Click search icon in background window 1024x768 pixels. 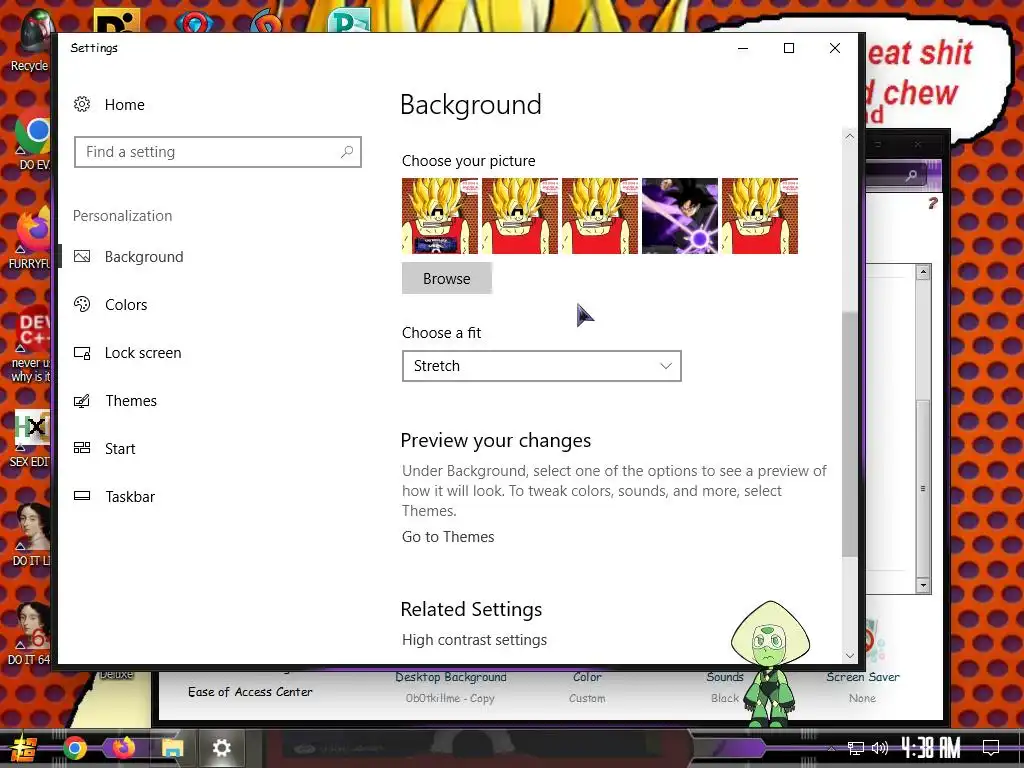pyautogui.click(x=911, y=175)
